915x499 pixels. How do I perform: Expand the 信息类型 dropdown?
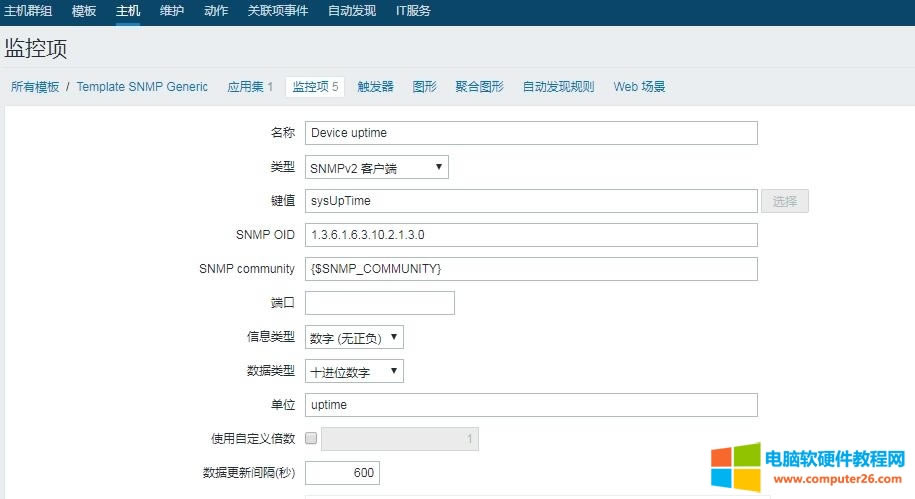[x=354, y=337]
